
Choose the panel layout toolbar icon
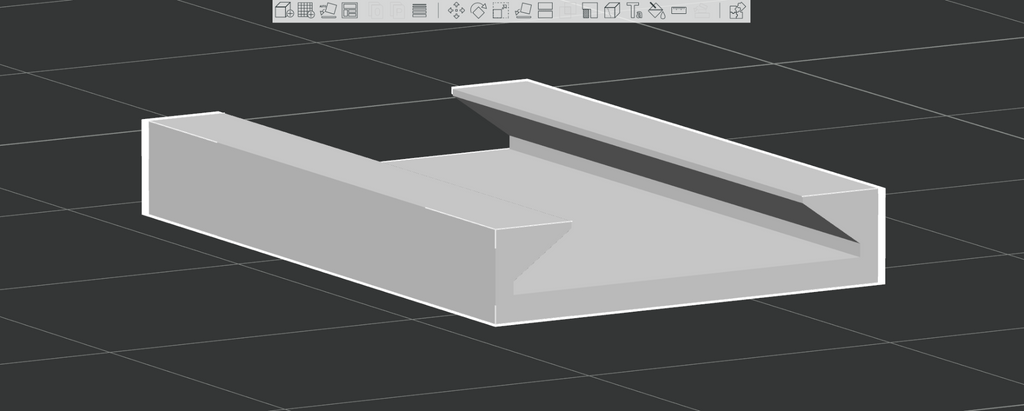click(x=350, y=10)
